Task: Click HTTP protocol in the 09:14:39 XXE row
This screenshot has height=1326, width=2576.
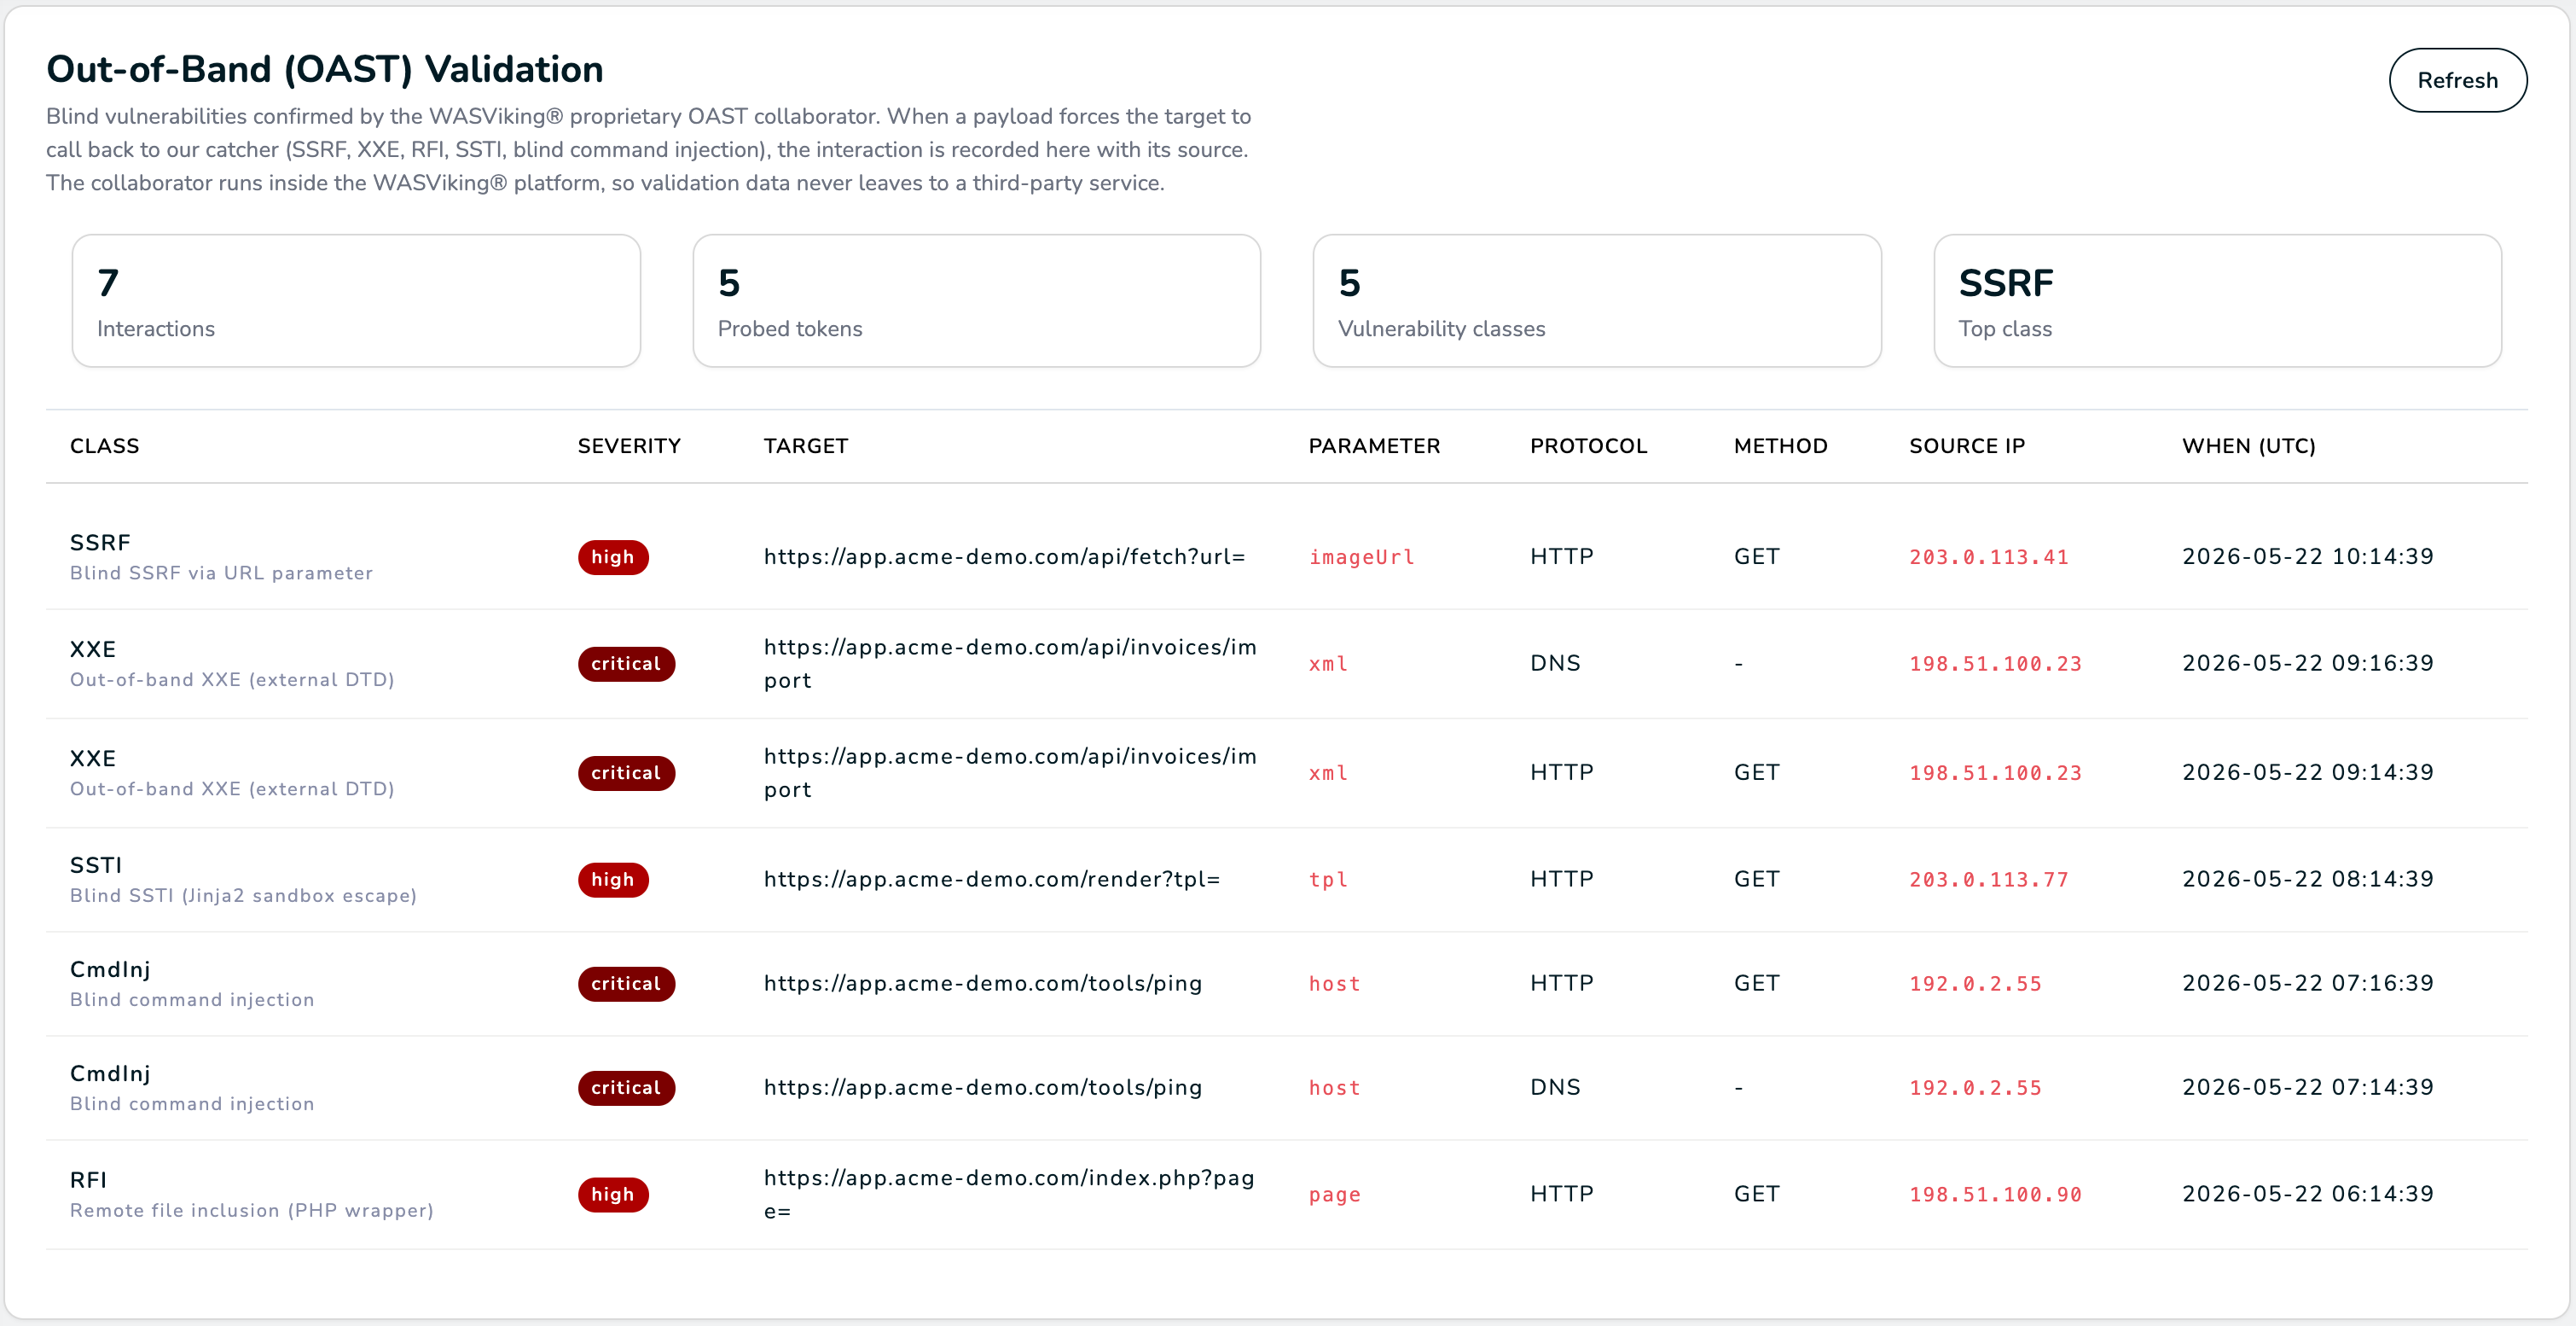Action: coord(1561,773)
